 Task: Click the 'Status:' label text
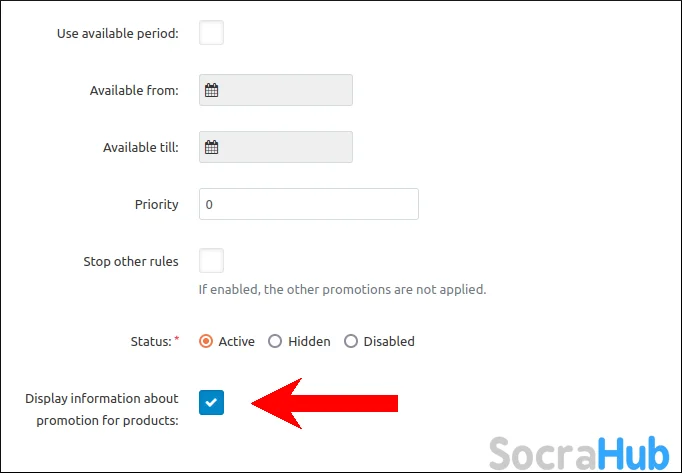coord(151,341)
